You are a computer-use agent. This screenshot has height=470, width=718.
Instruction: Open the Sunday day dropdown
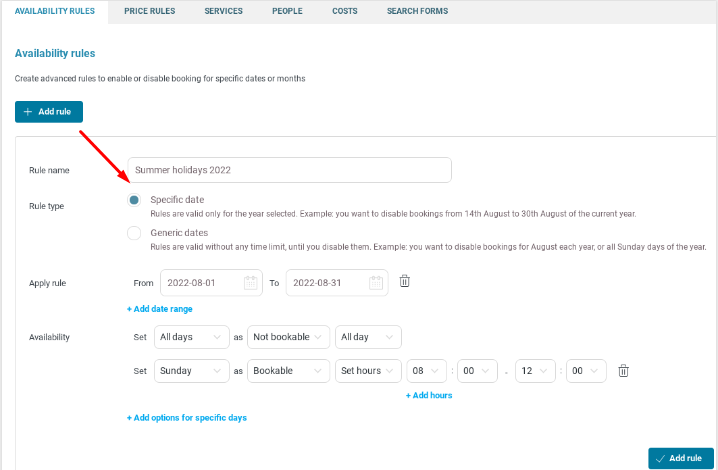191,371
